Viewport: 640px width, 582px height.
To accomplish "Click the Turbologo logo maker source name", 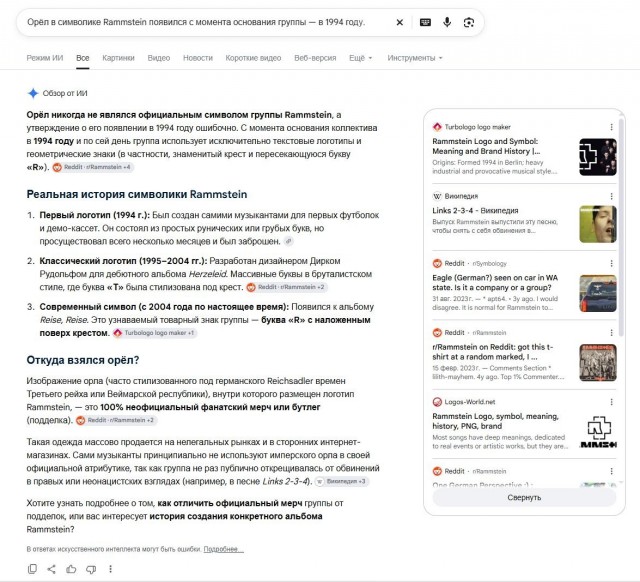I will pyautogui.click(x=478, y=127).
